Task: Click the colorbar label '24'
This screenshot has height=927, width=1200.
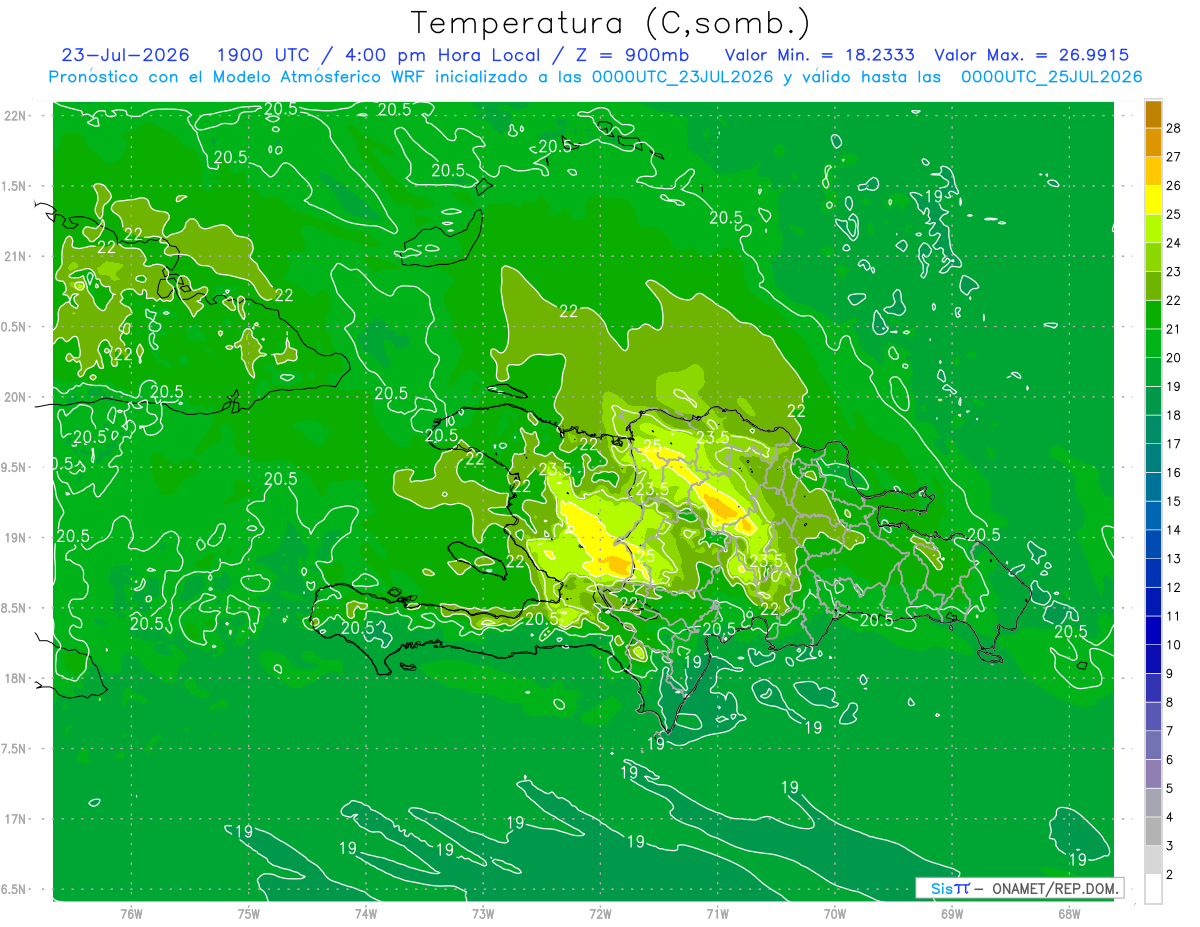Action: point(1174,243)
